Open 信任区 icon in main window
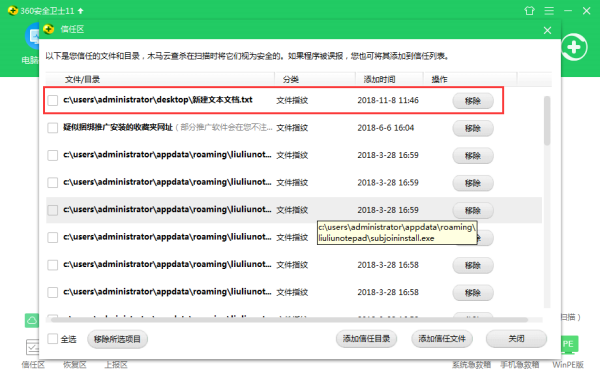The image size is (600, 378). [33, 347]
